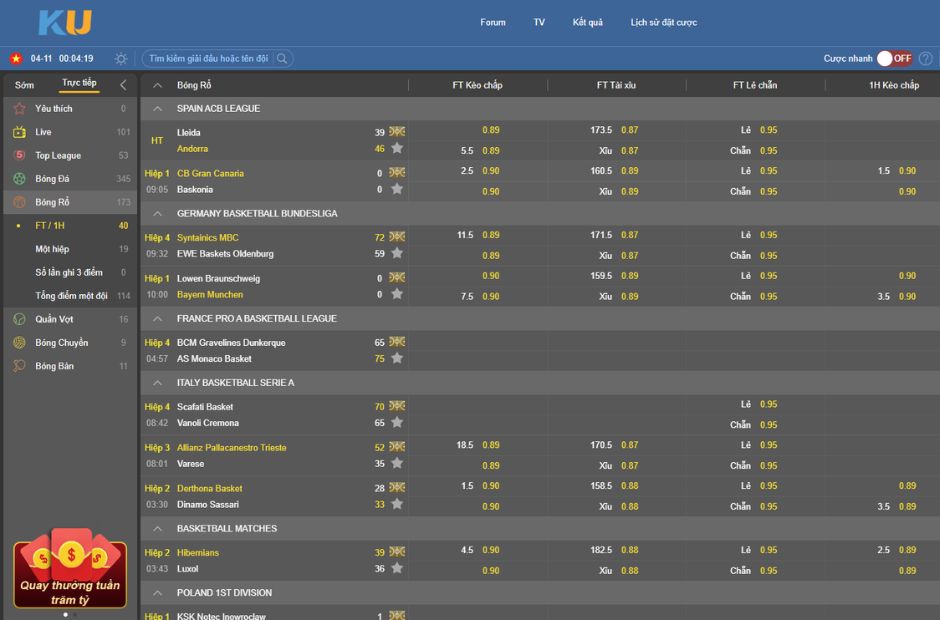This screenshot has width=940, height=620.
Task: Click the Vietnam flag language icon
Action: point(16,58)
